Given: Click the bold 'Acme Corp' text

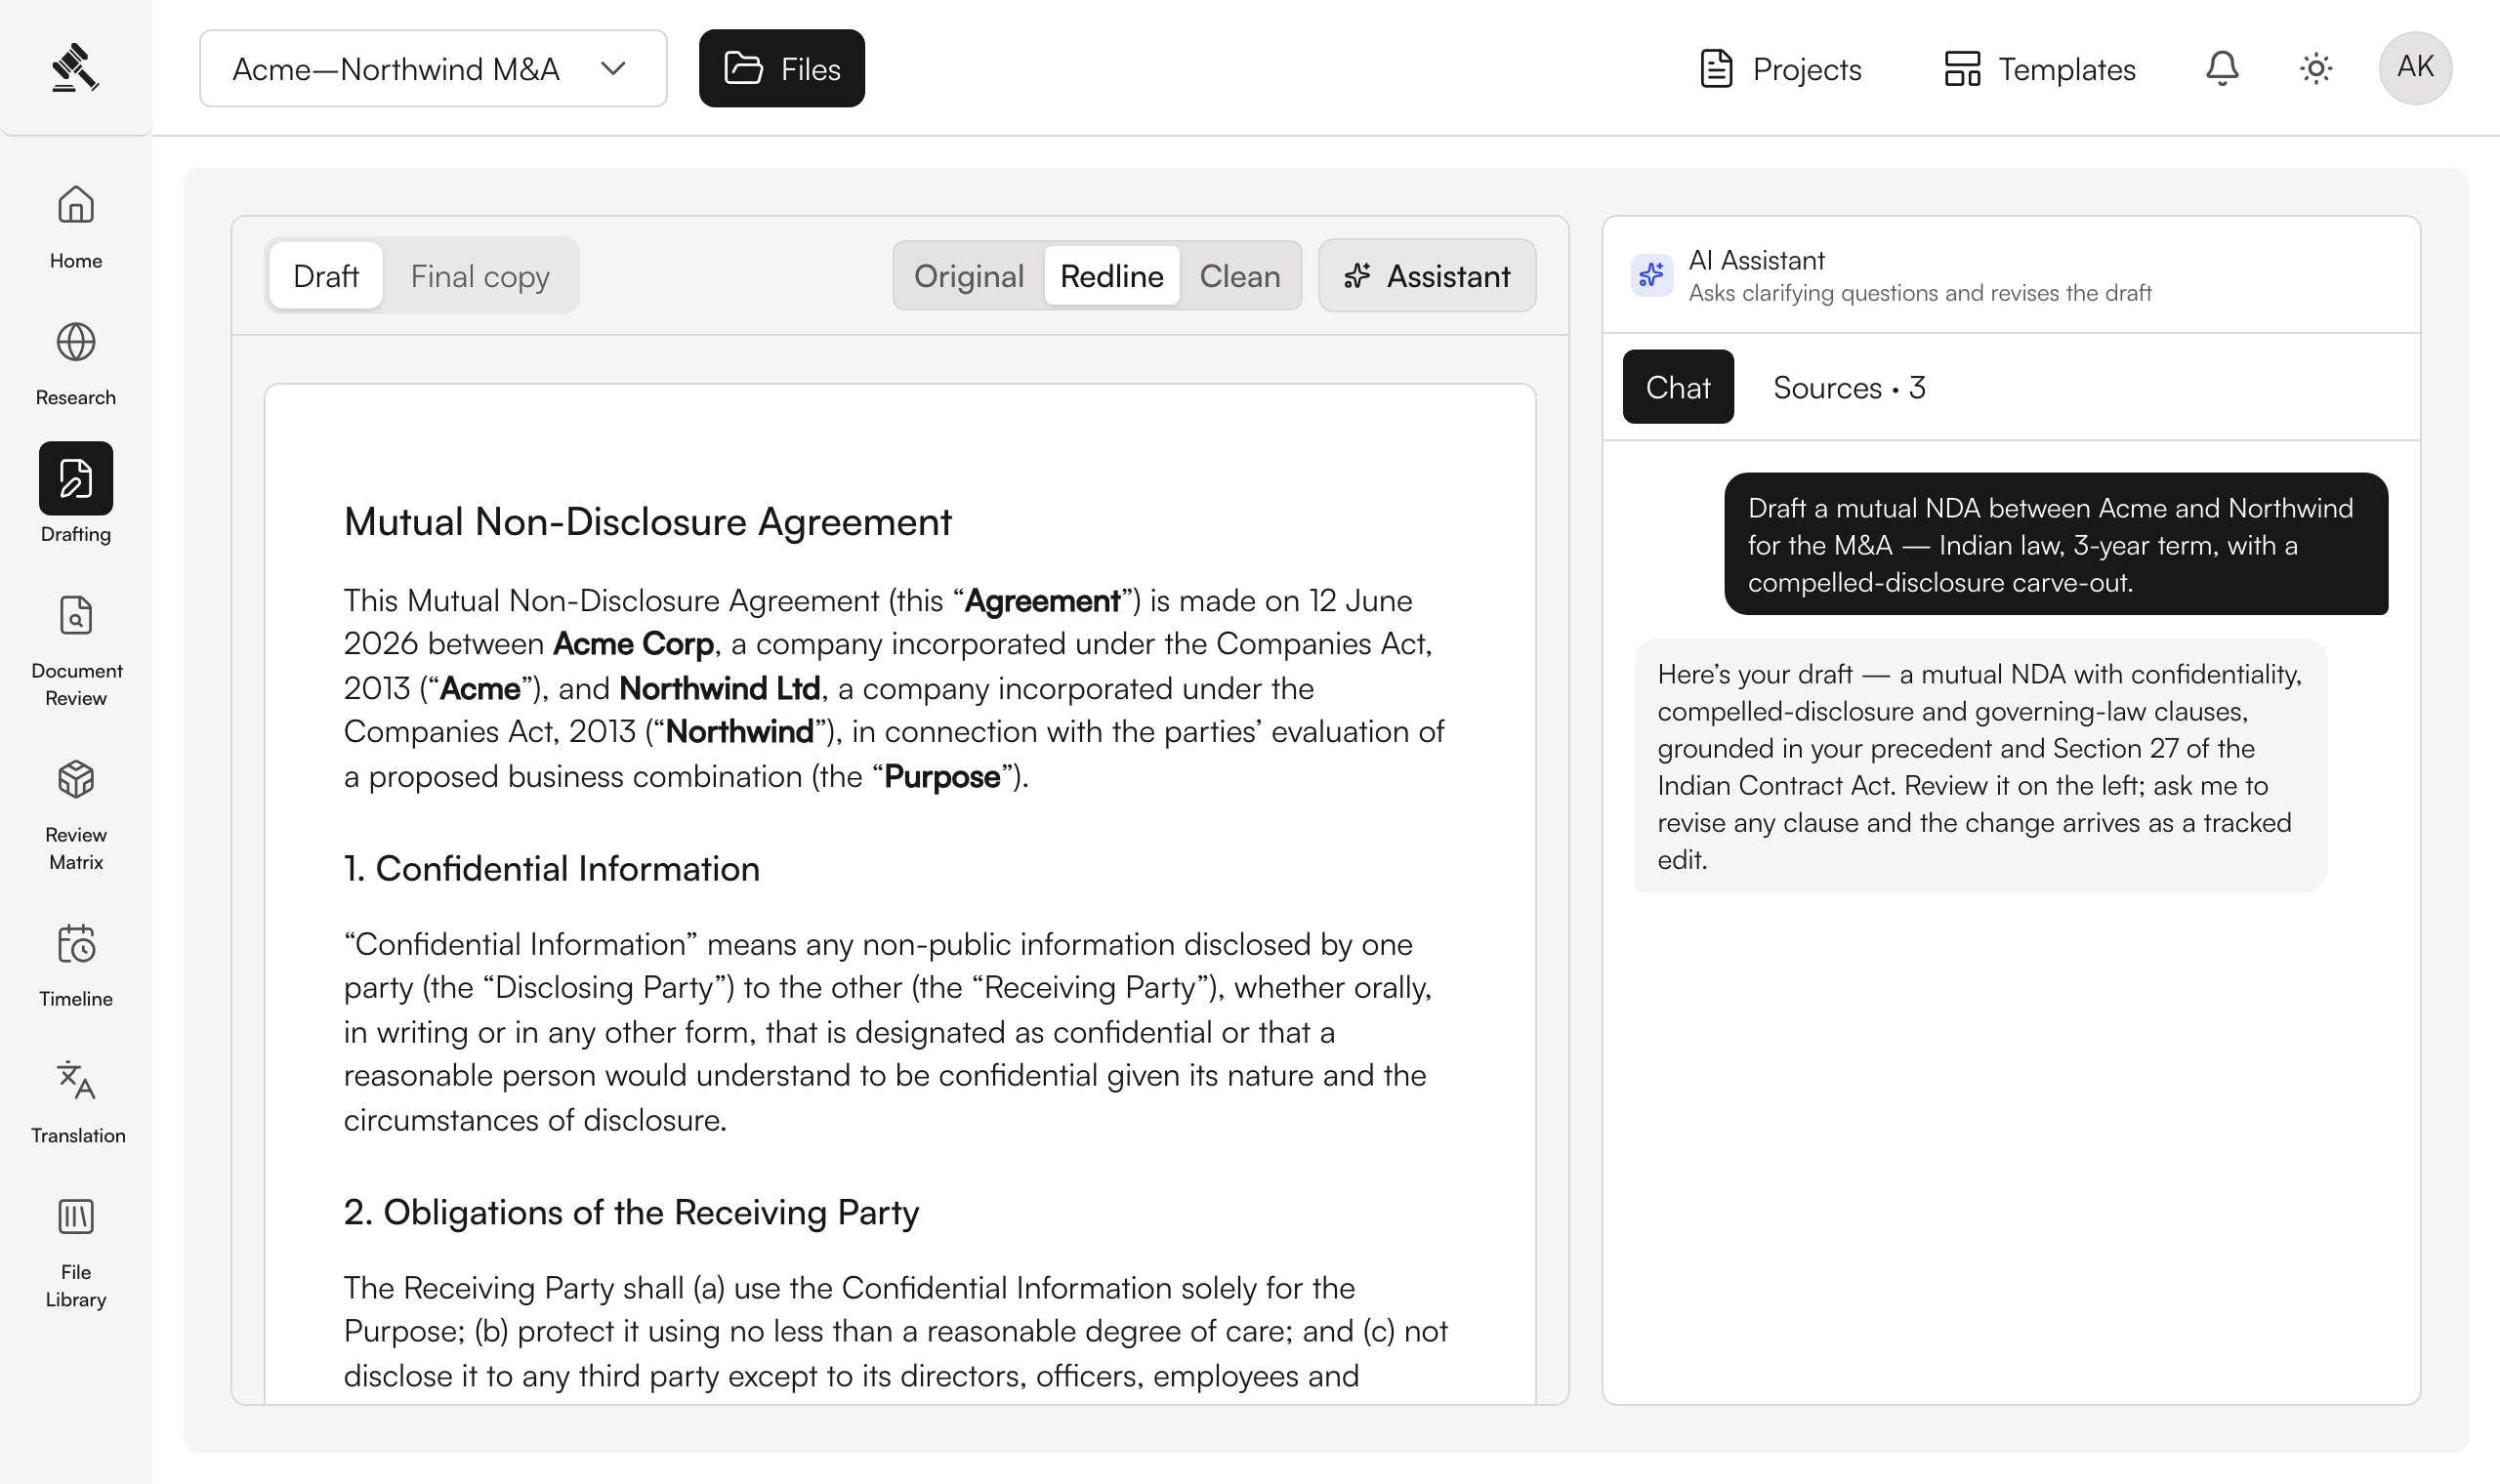Looking at the screenshot, I should tap(633, 643).
